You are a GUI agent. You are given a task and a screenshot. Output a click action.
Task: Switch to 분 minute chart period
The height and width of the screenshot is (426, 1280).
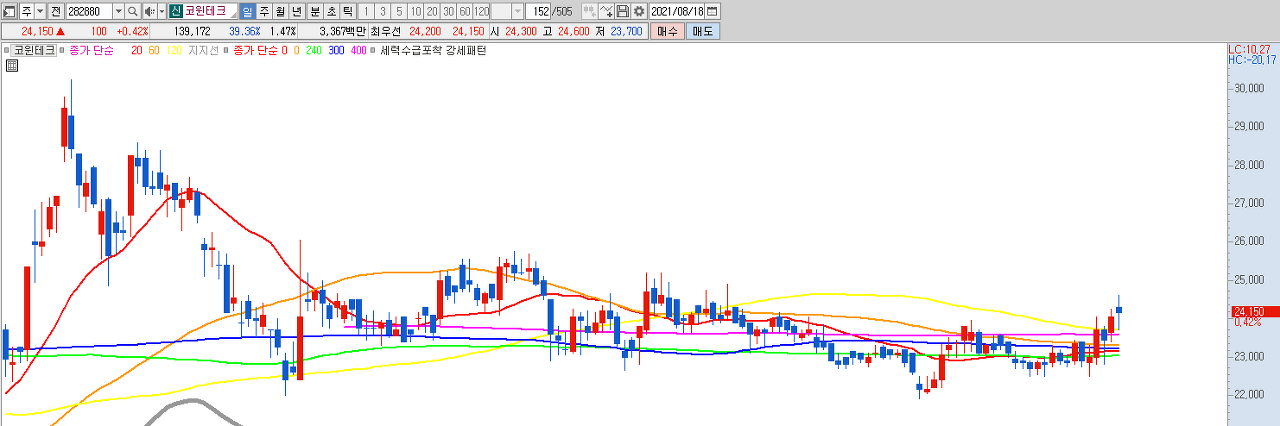click(315, 11)
